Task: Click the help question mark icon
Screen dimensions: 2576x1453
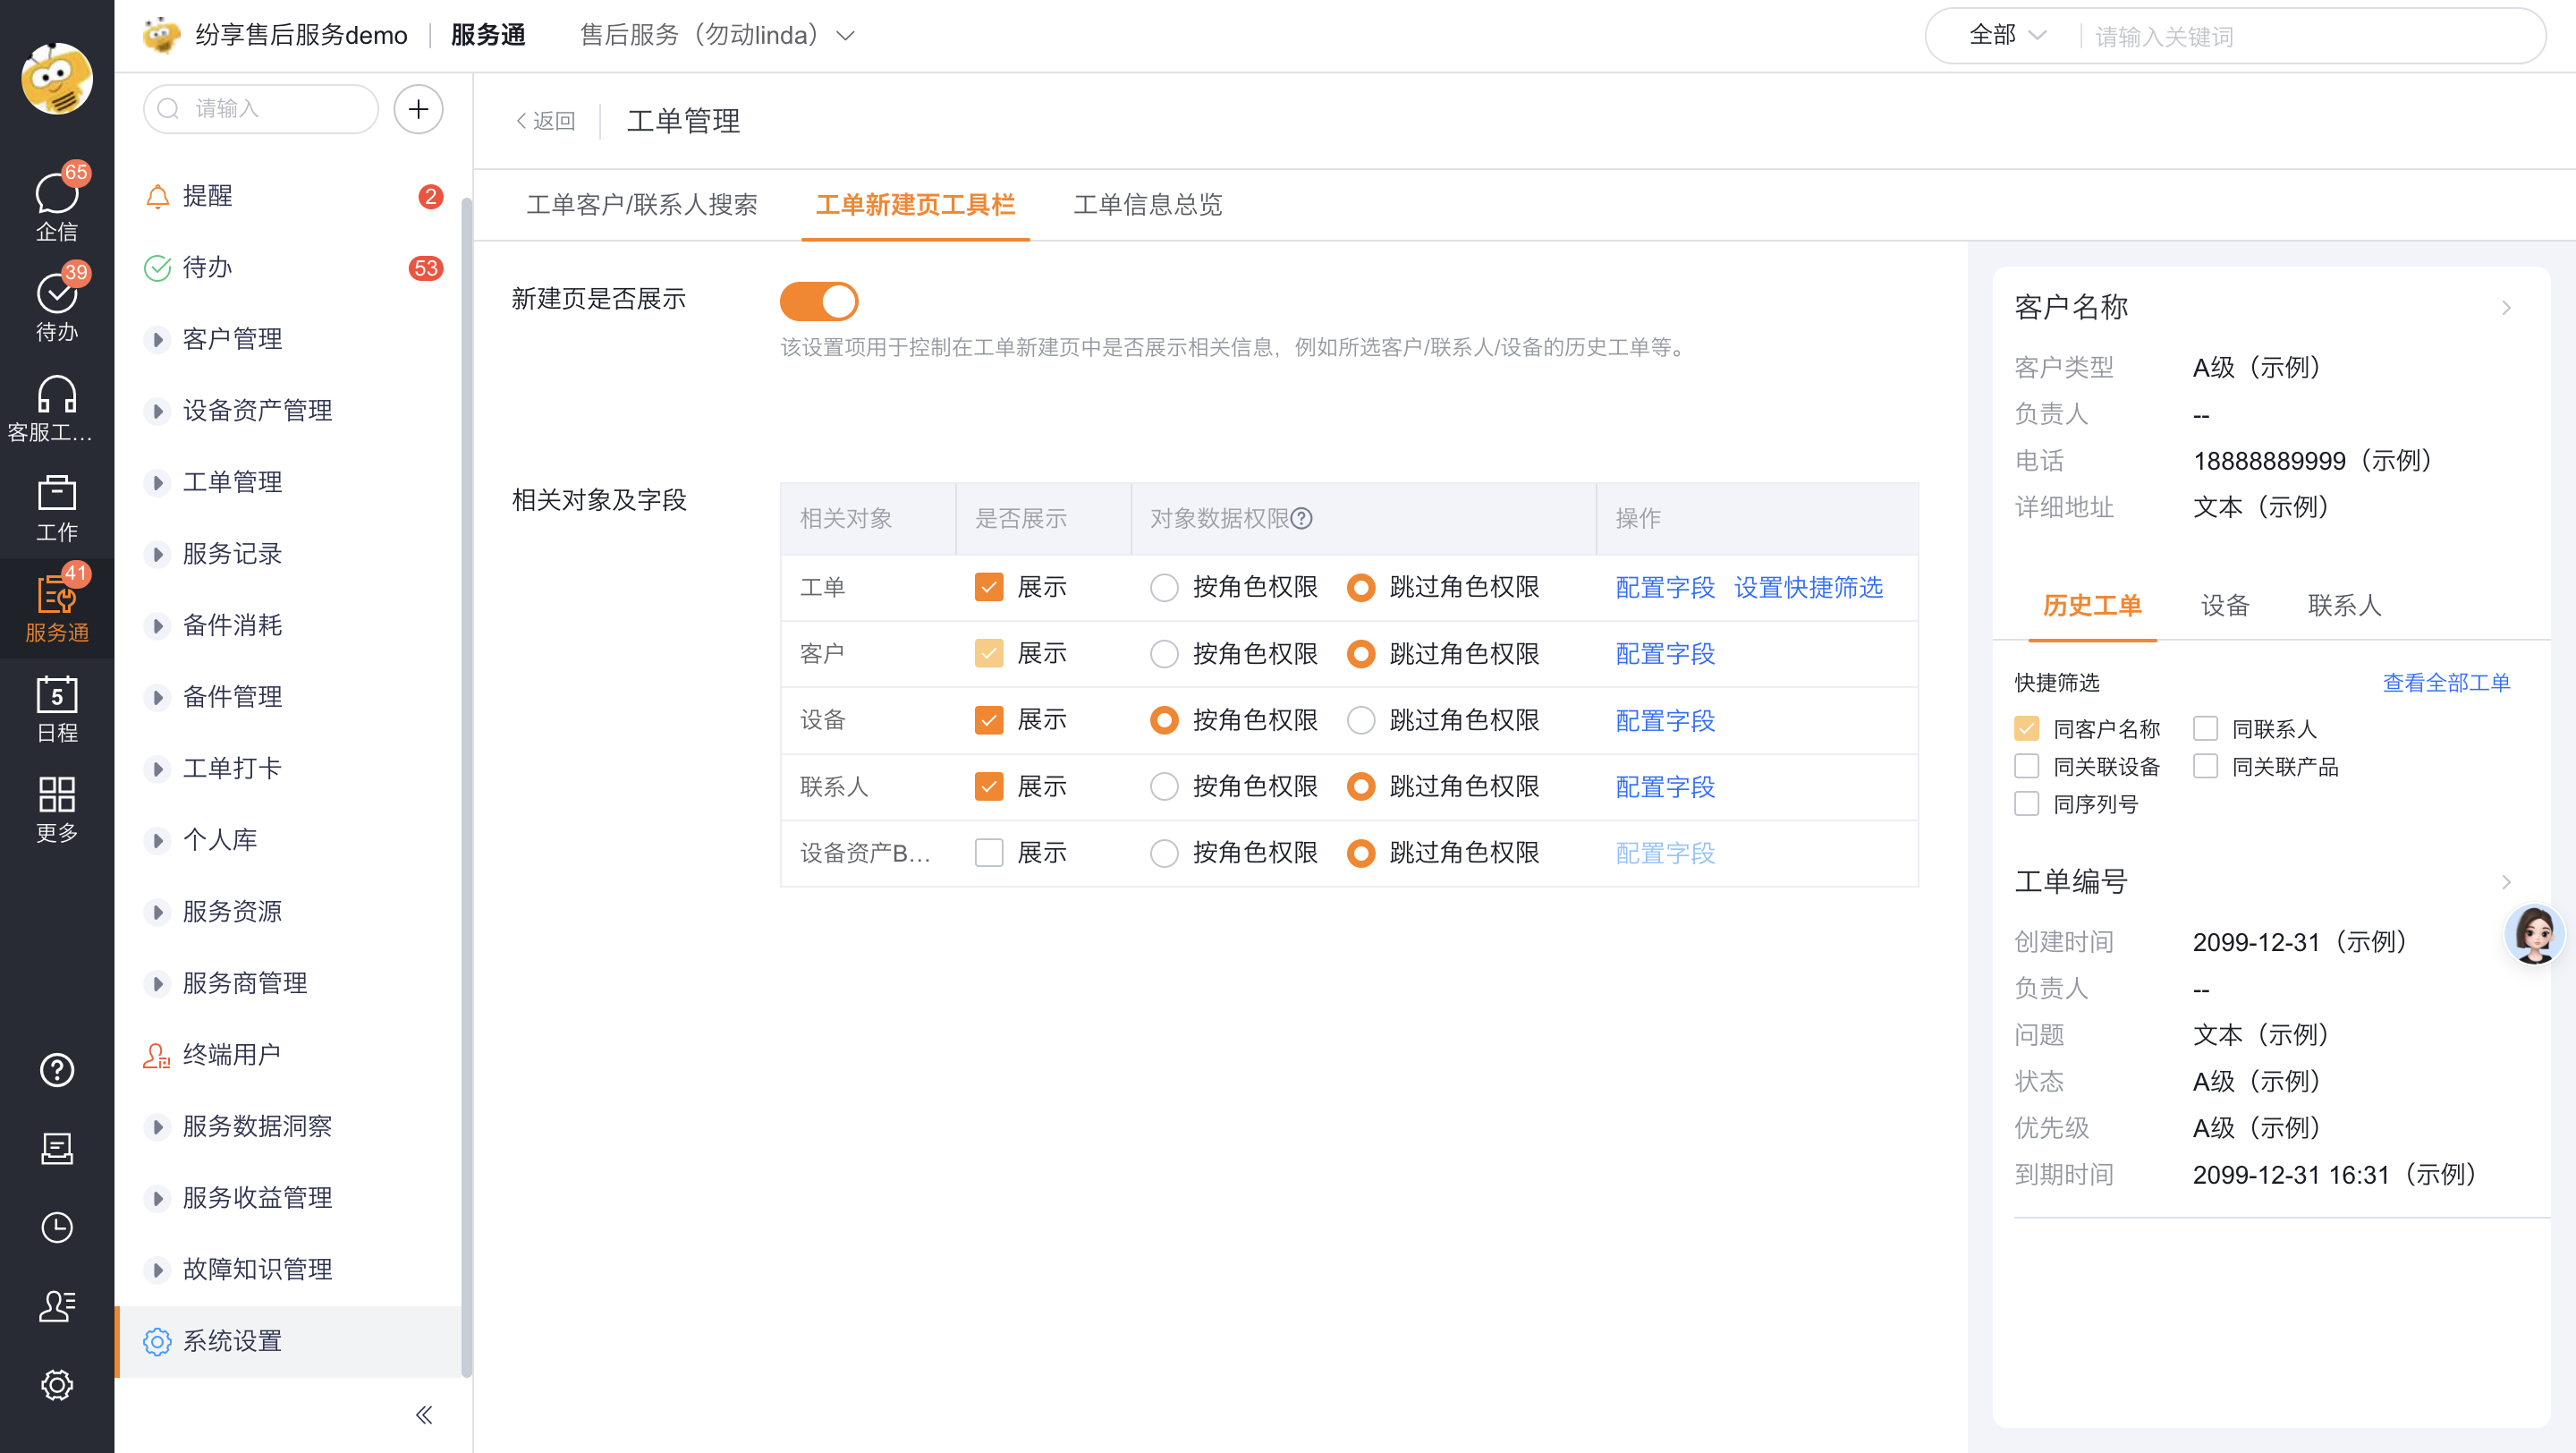Action: point(57,1069)
